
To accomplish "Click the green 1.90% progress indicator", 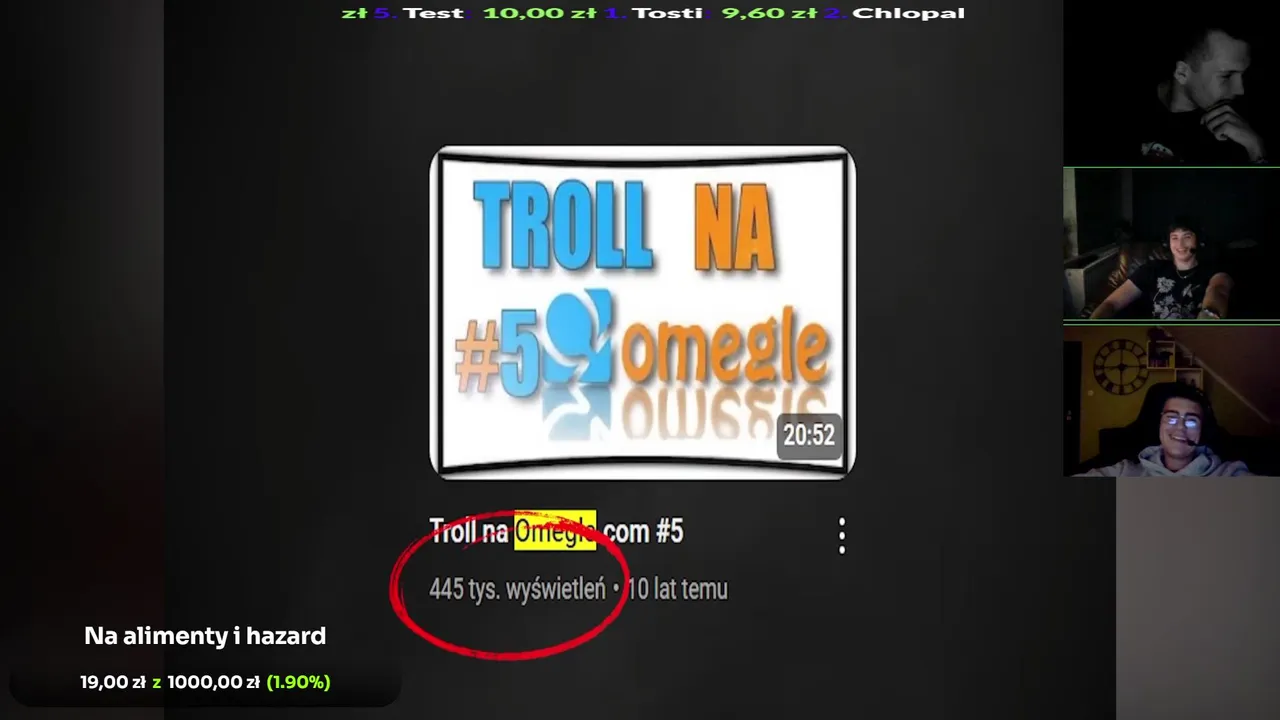I will pyautogui.click(x=298, y=682).
